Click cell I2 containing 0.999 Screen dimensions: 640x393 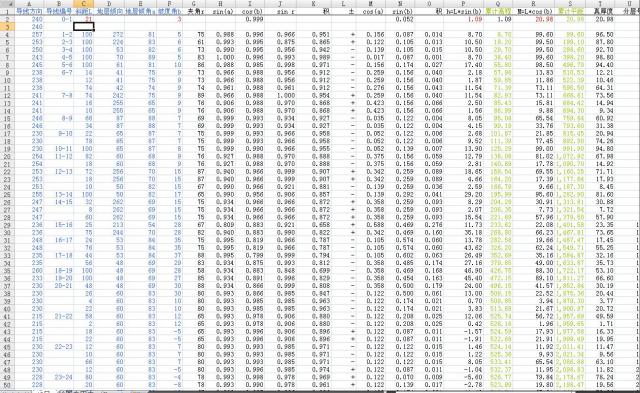tap(250, 19)
